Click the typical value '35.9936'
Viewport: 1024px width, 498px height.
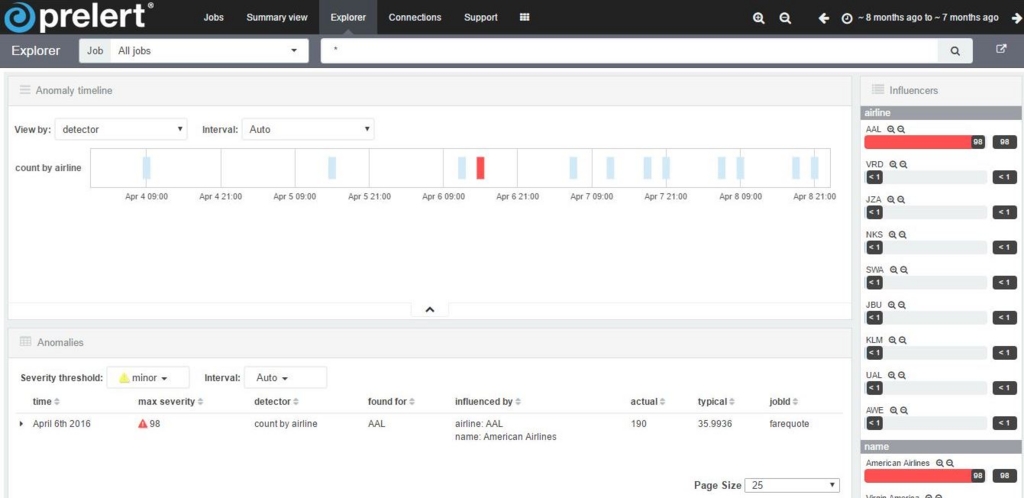click(x=714, y=424)
